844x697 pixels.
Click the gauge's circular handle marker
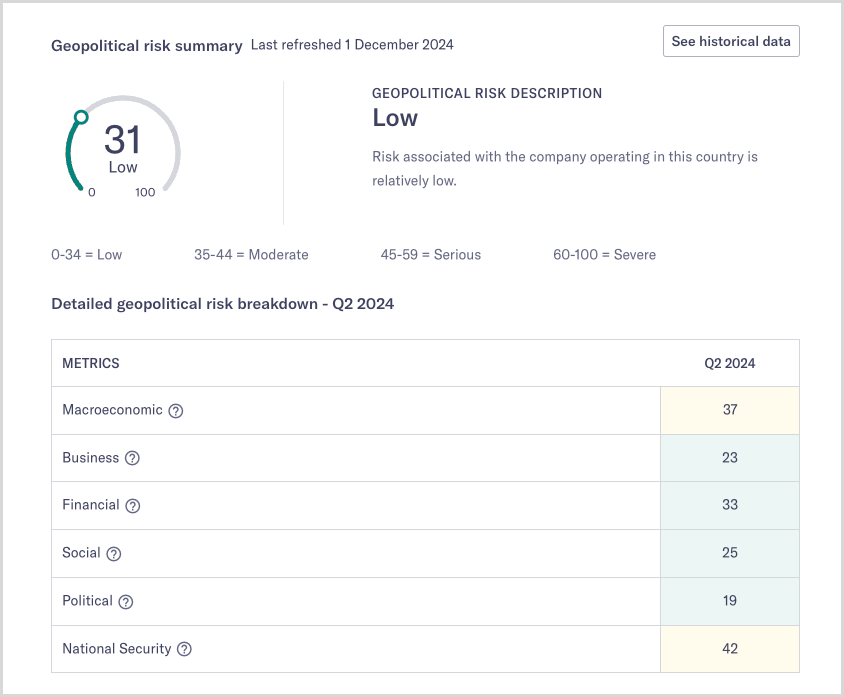coord(81,117)
